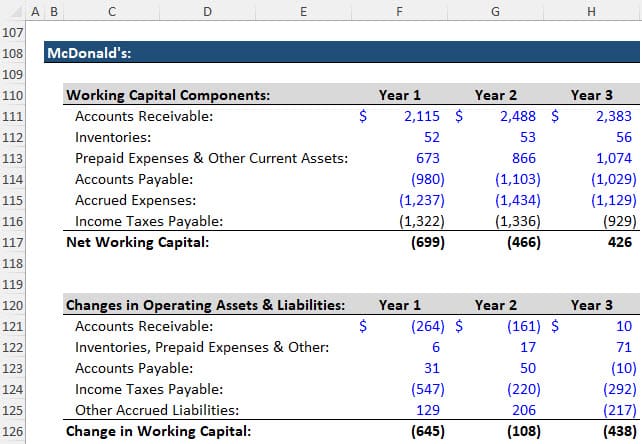Select Income Taxes Payable change Year 1 (547)
This screenshot has width=642, height=444.
[428, 390]
